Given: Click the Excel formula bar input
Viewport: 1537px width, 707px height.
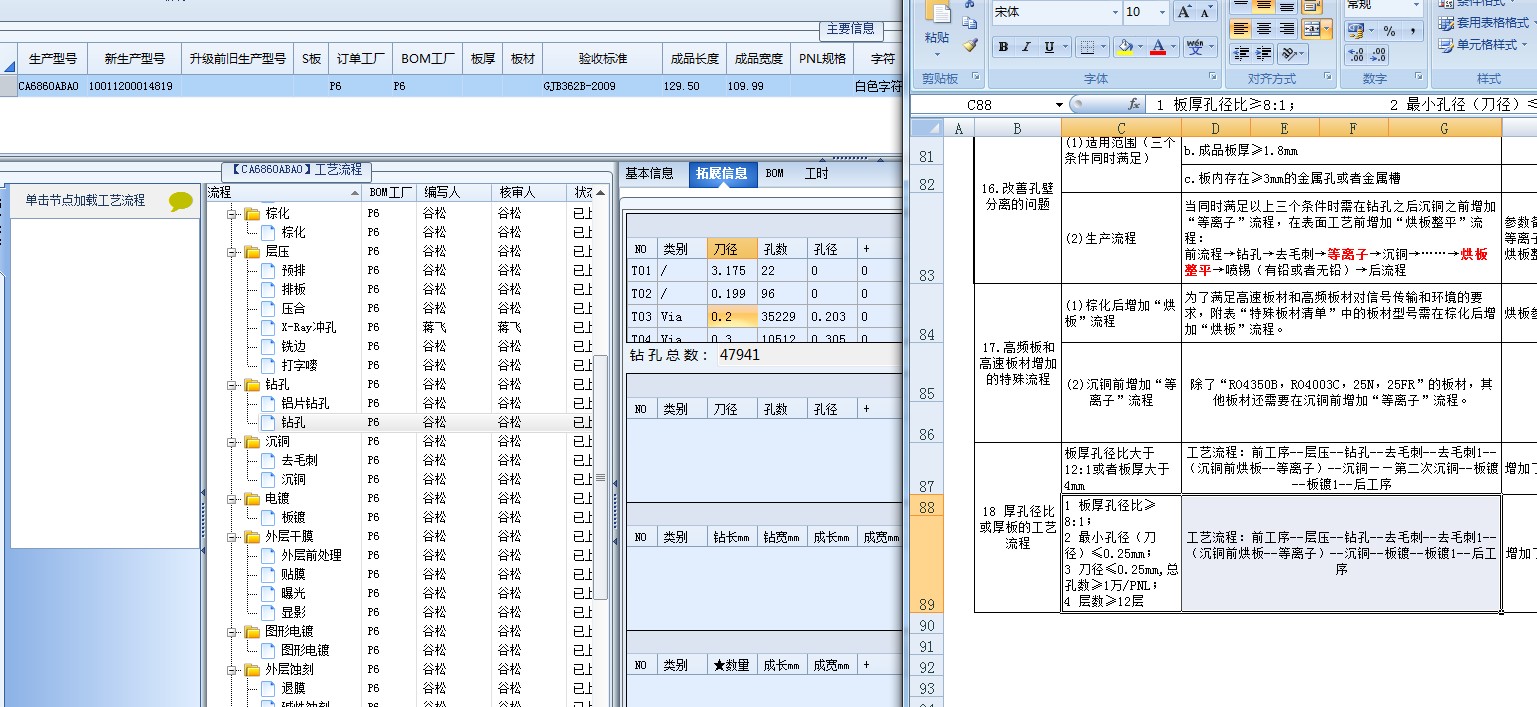Looking at the screenshot, I should 1340,104.
